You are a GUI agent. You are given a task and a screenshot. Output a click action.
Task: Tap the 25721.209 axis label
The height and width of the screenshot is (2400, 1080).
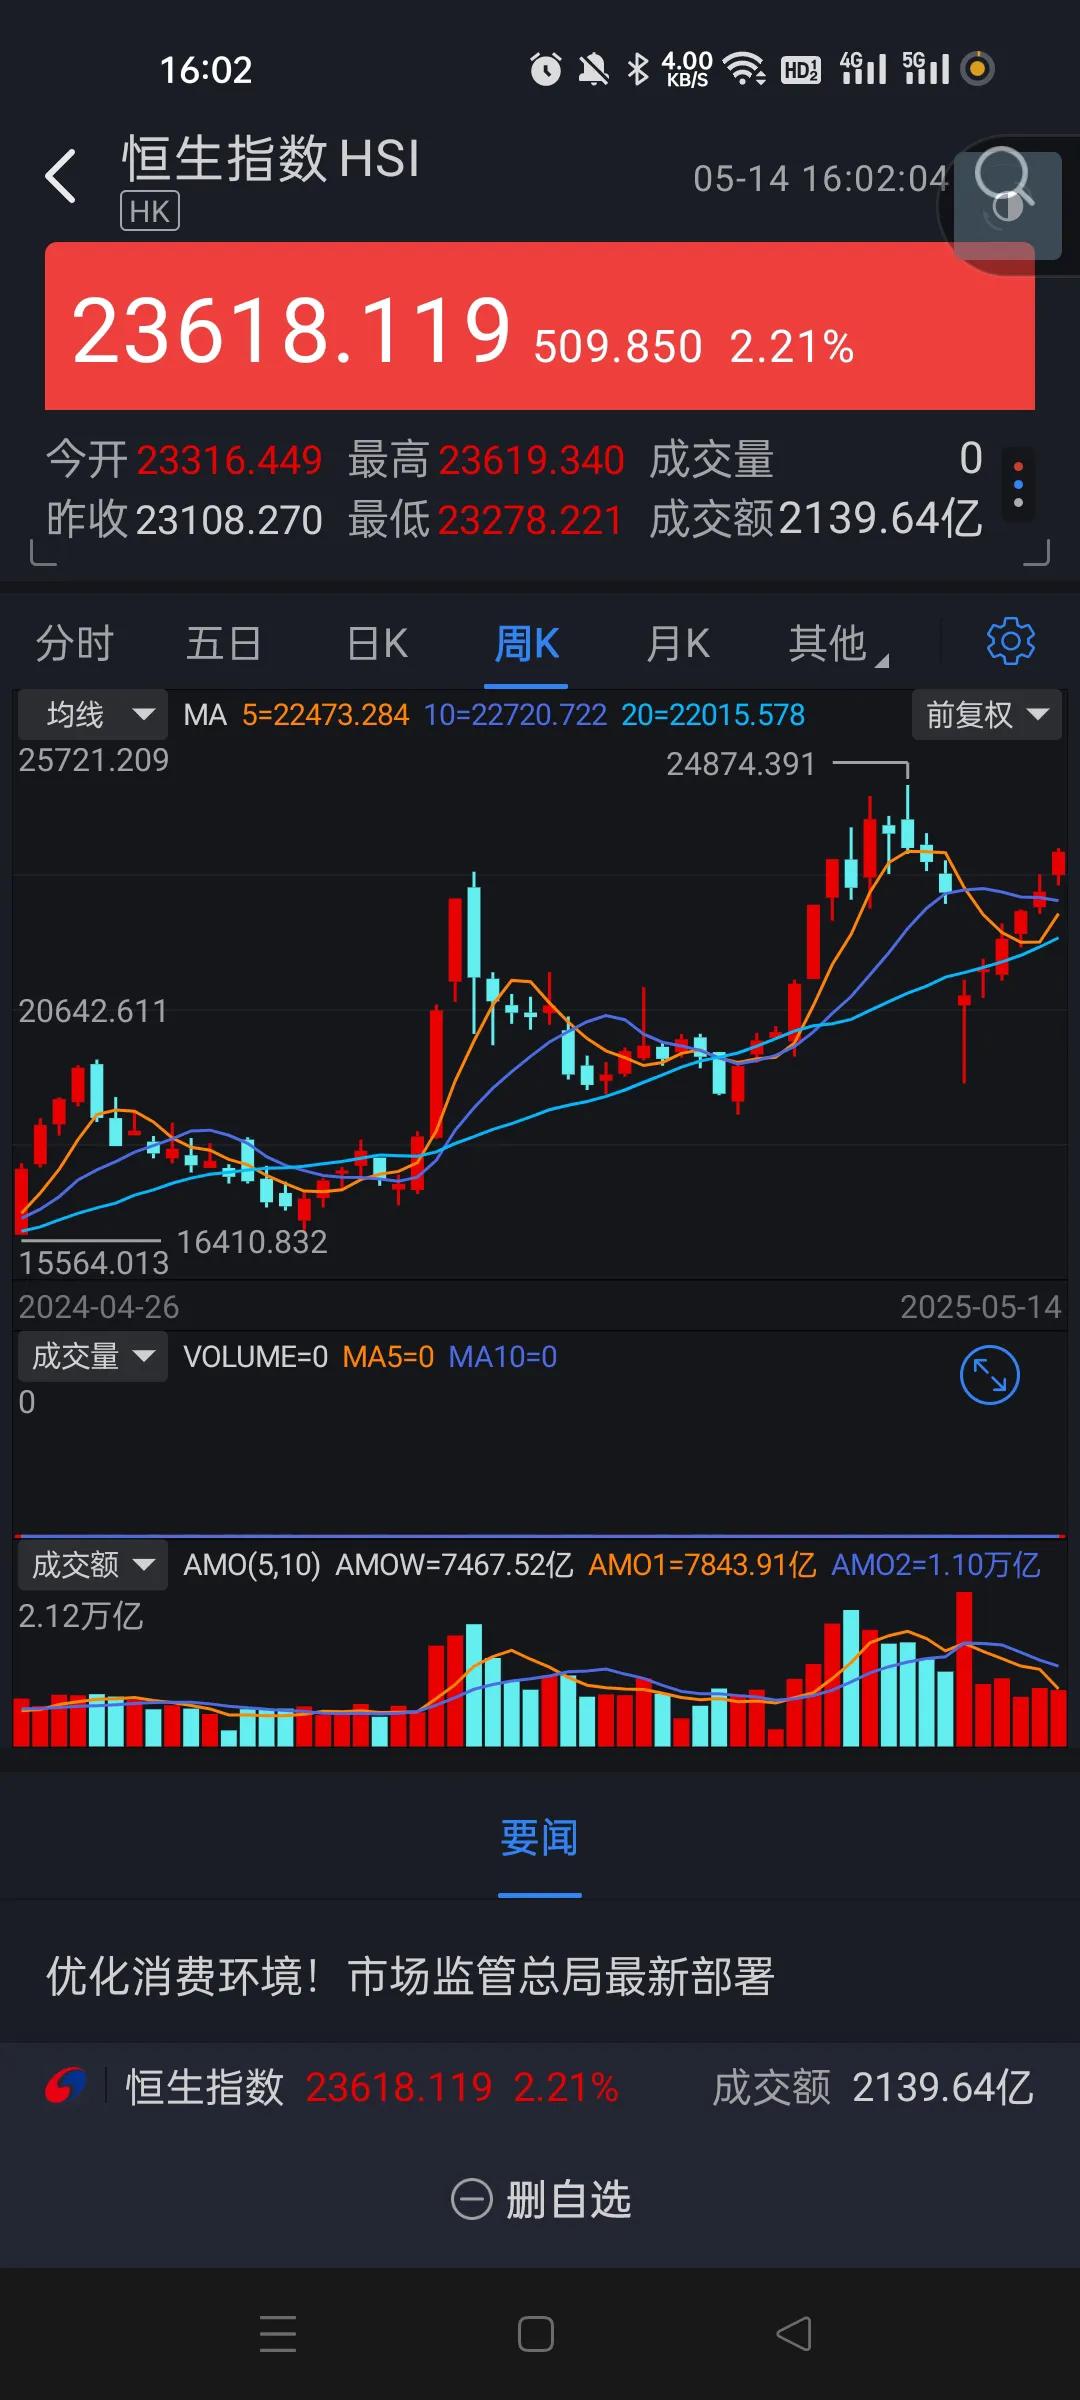click(94, 760)
